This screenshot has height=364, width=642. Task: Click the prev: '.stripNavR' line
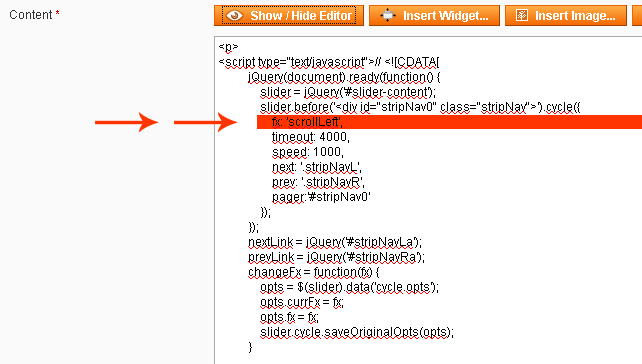(318, 182)
